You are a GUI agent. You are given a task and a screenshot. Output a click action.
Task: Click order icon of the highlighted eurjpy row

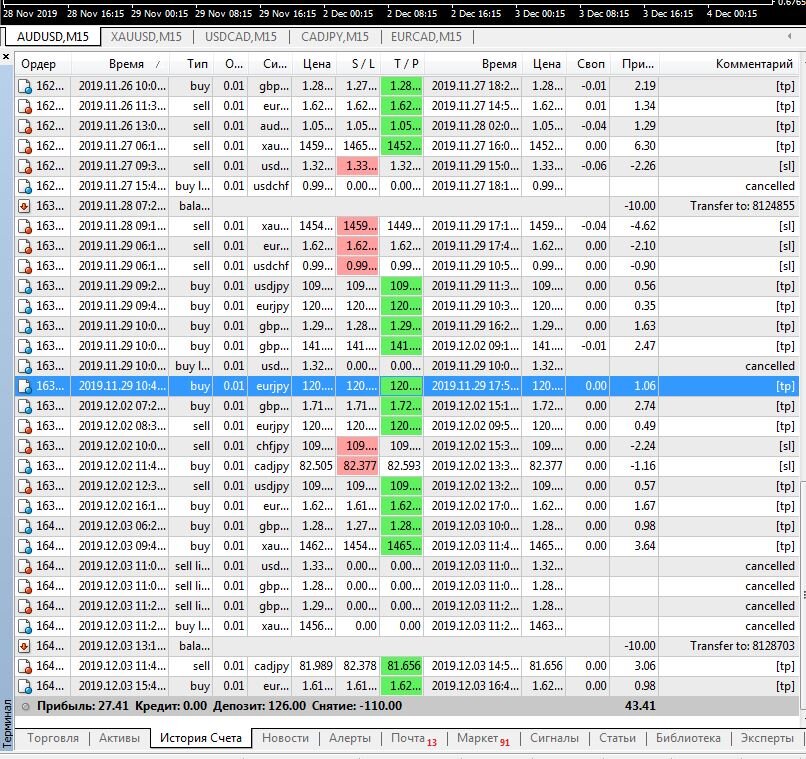pos(25,386)
